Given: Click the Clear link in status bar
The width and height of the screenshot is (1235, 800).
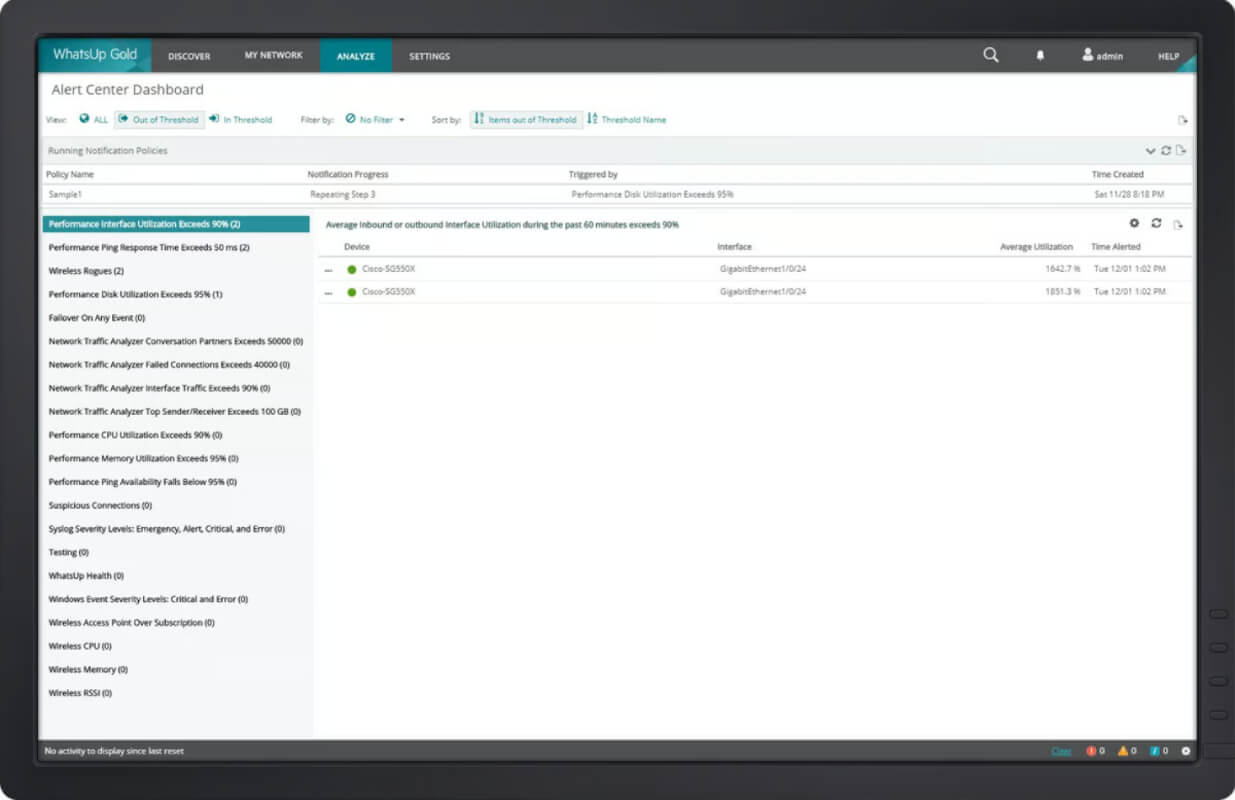Looking at the screenshot, I should pyautogui.click(x=1061, y=751).
